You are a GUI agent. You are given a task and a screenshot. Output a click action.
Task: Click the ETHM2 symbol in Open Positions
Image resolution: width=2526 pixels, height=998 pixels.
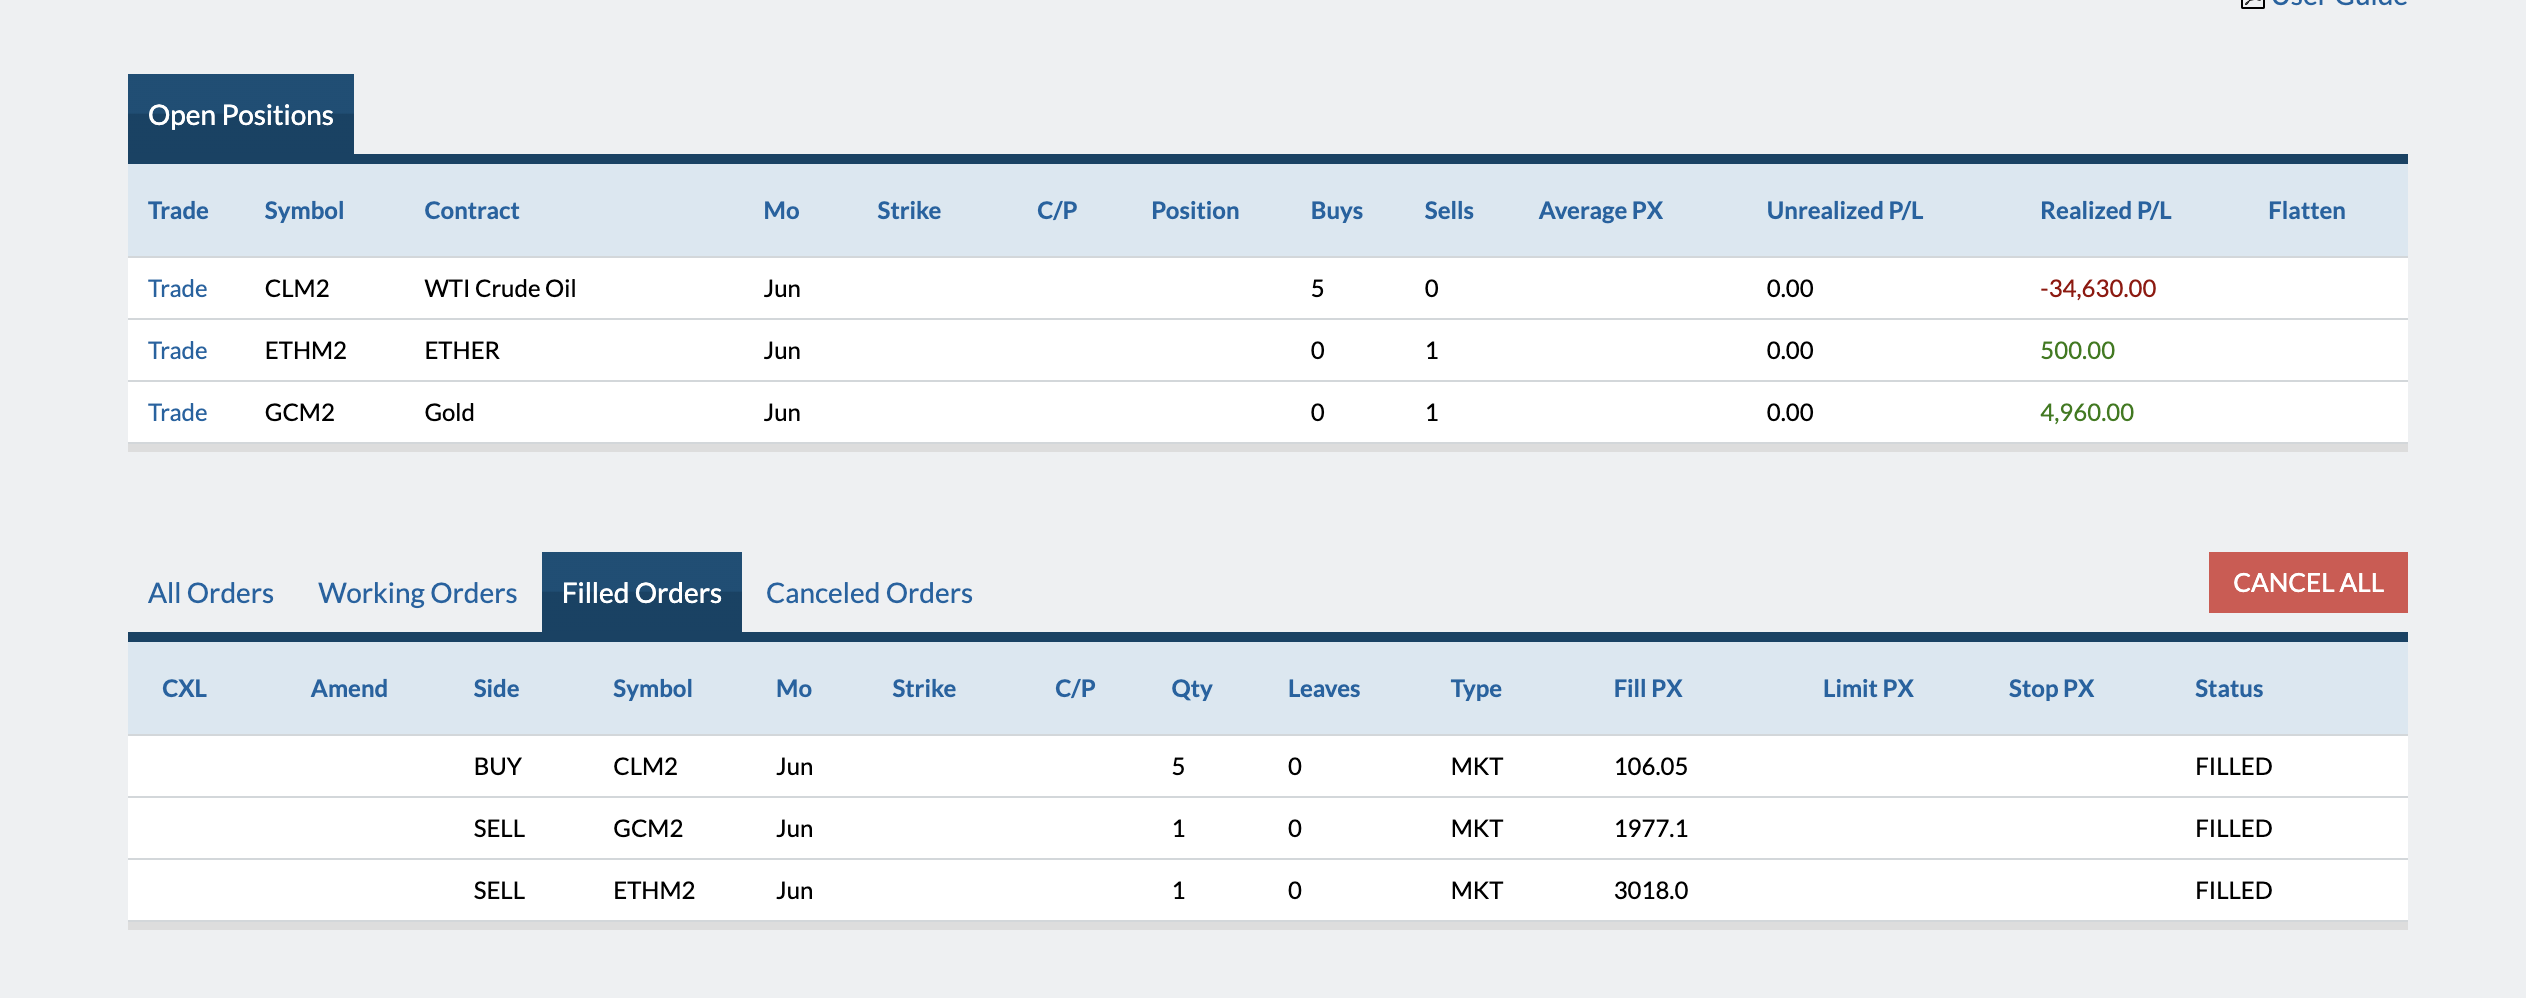point(305,350)
